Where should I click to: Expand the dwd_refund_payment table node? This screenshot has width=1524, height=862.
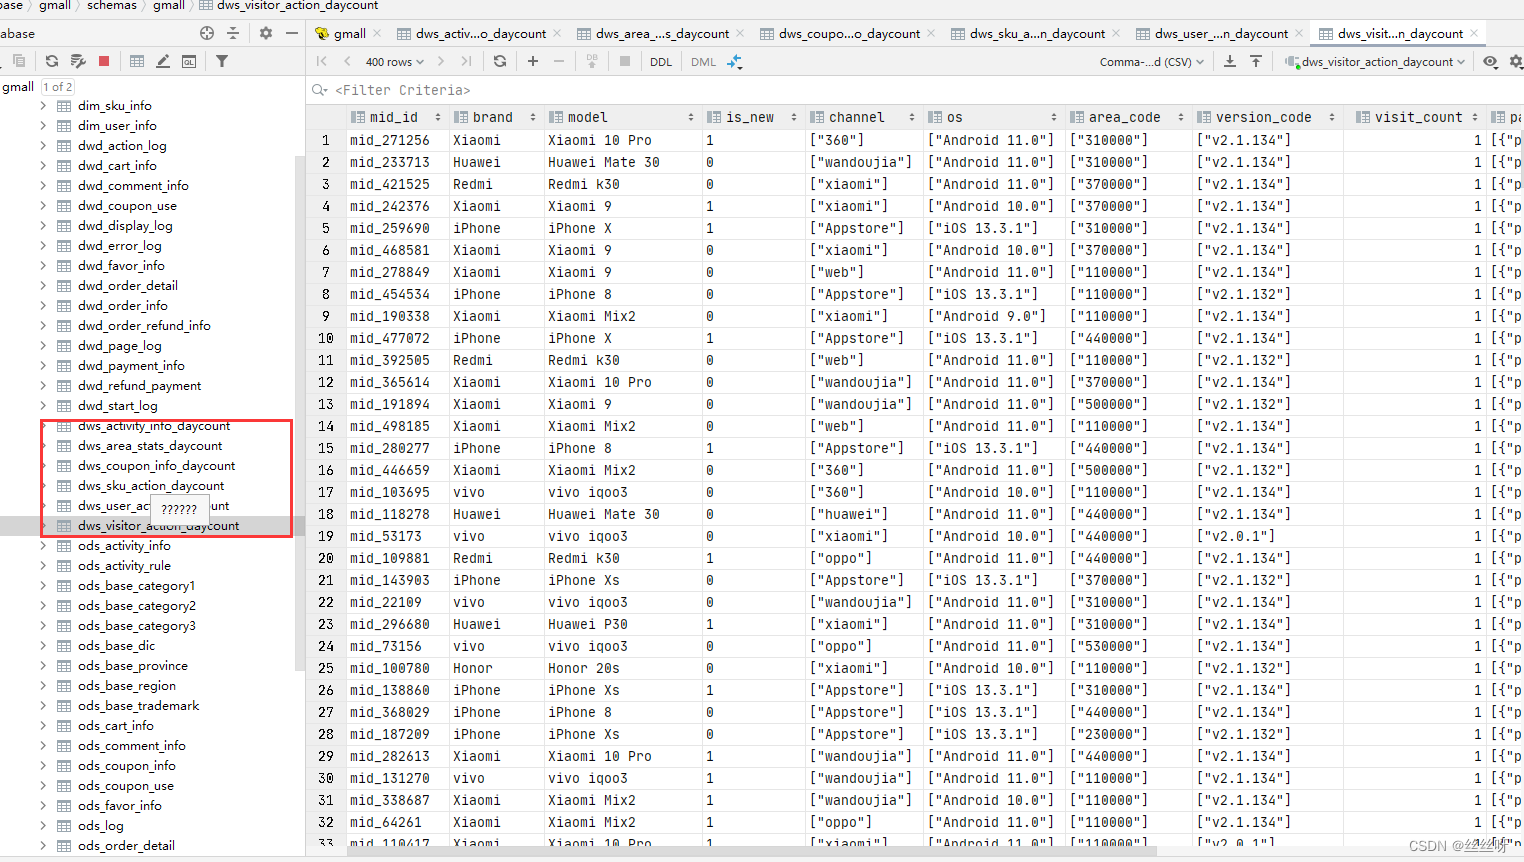click(43, 385)
